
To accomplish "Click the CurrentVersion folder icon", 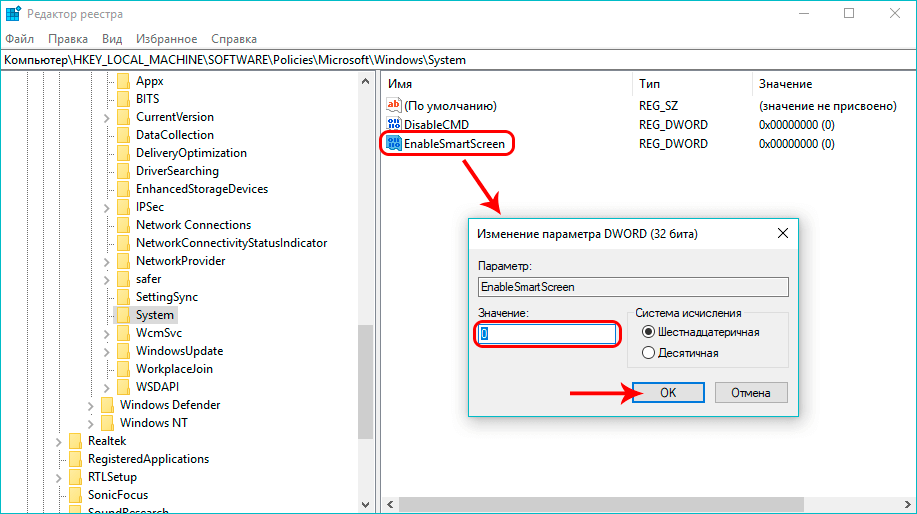I will 123,117.
